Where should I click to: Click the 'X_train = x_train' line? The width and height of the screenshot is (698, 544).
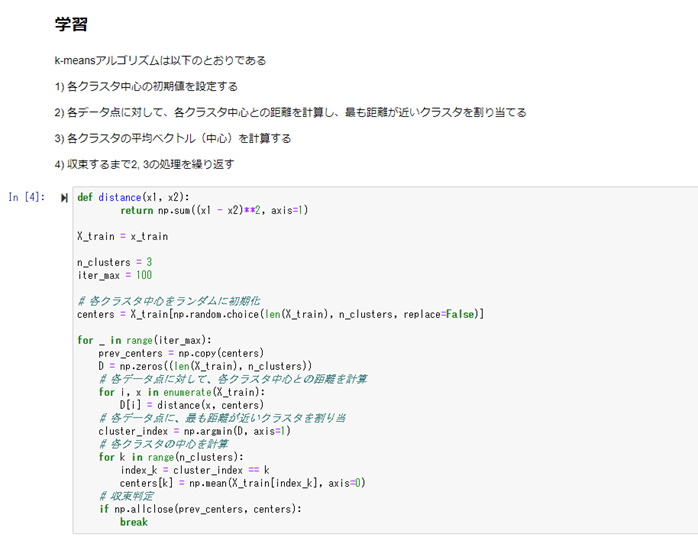[x=122, y=236]
